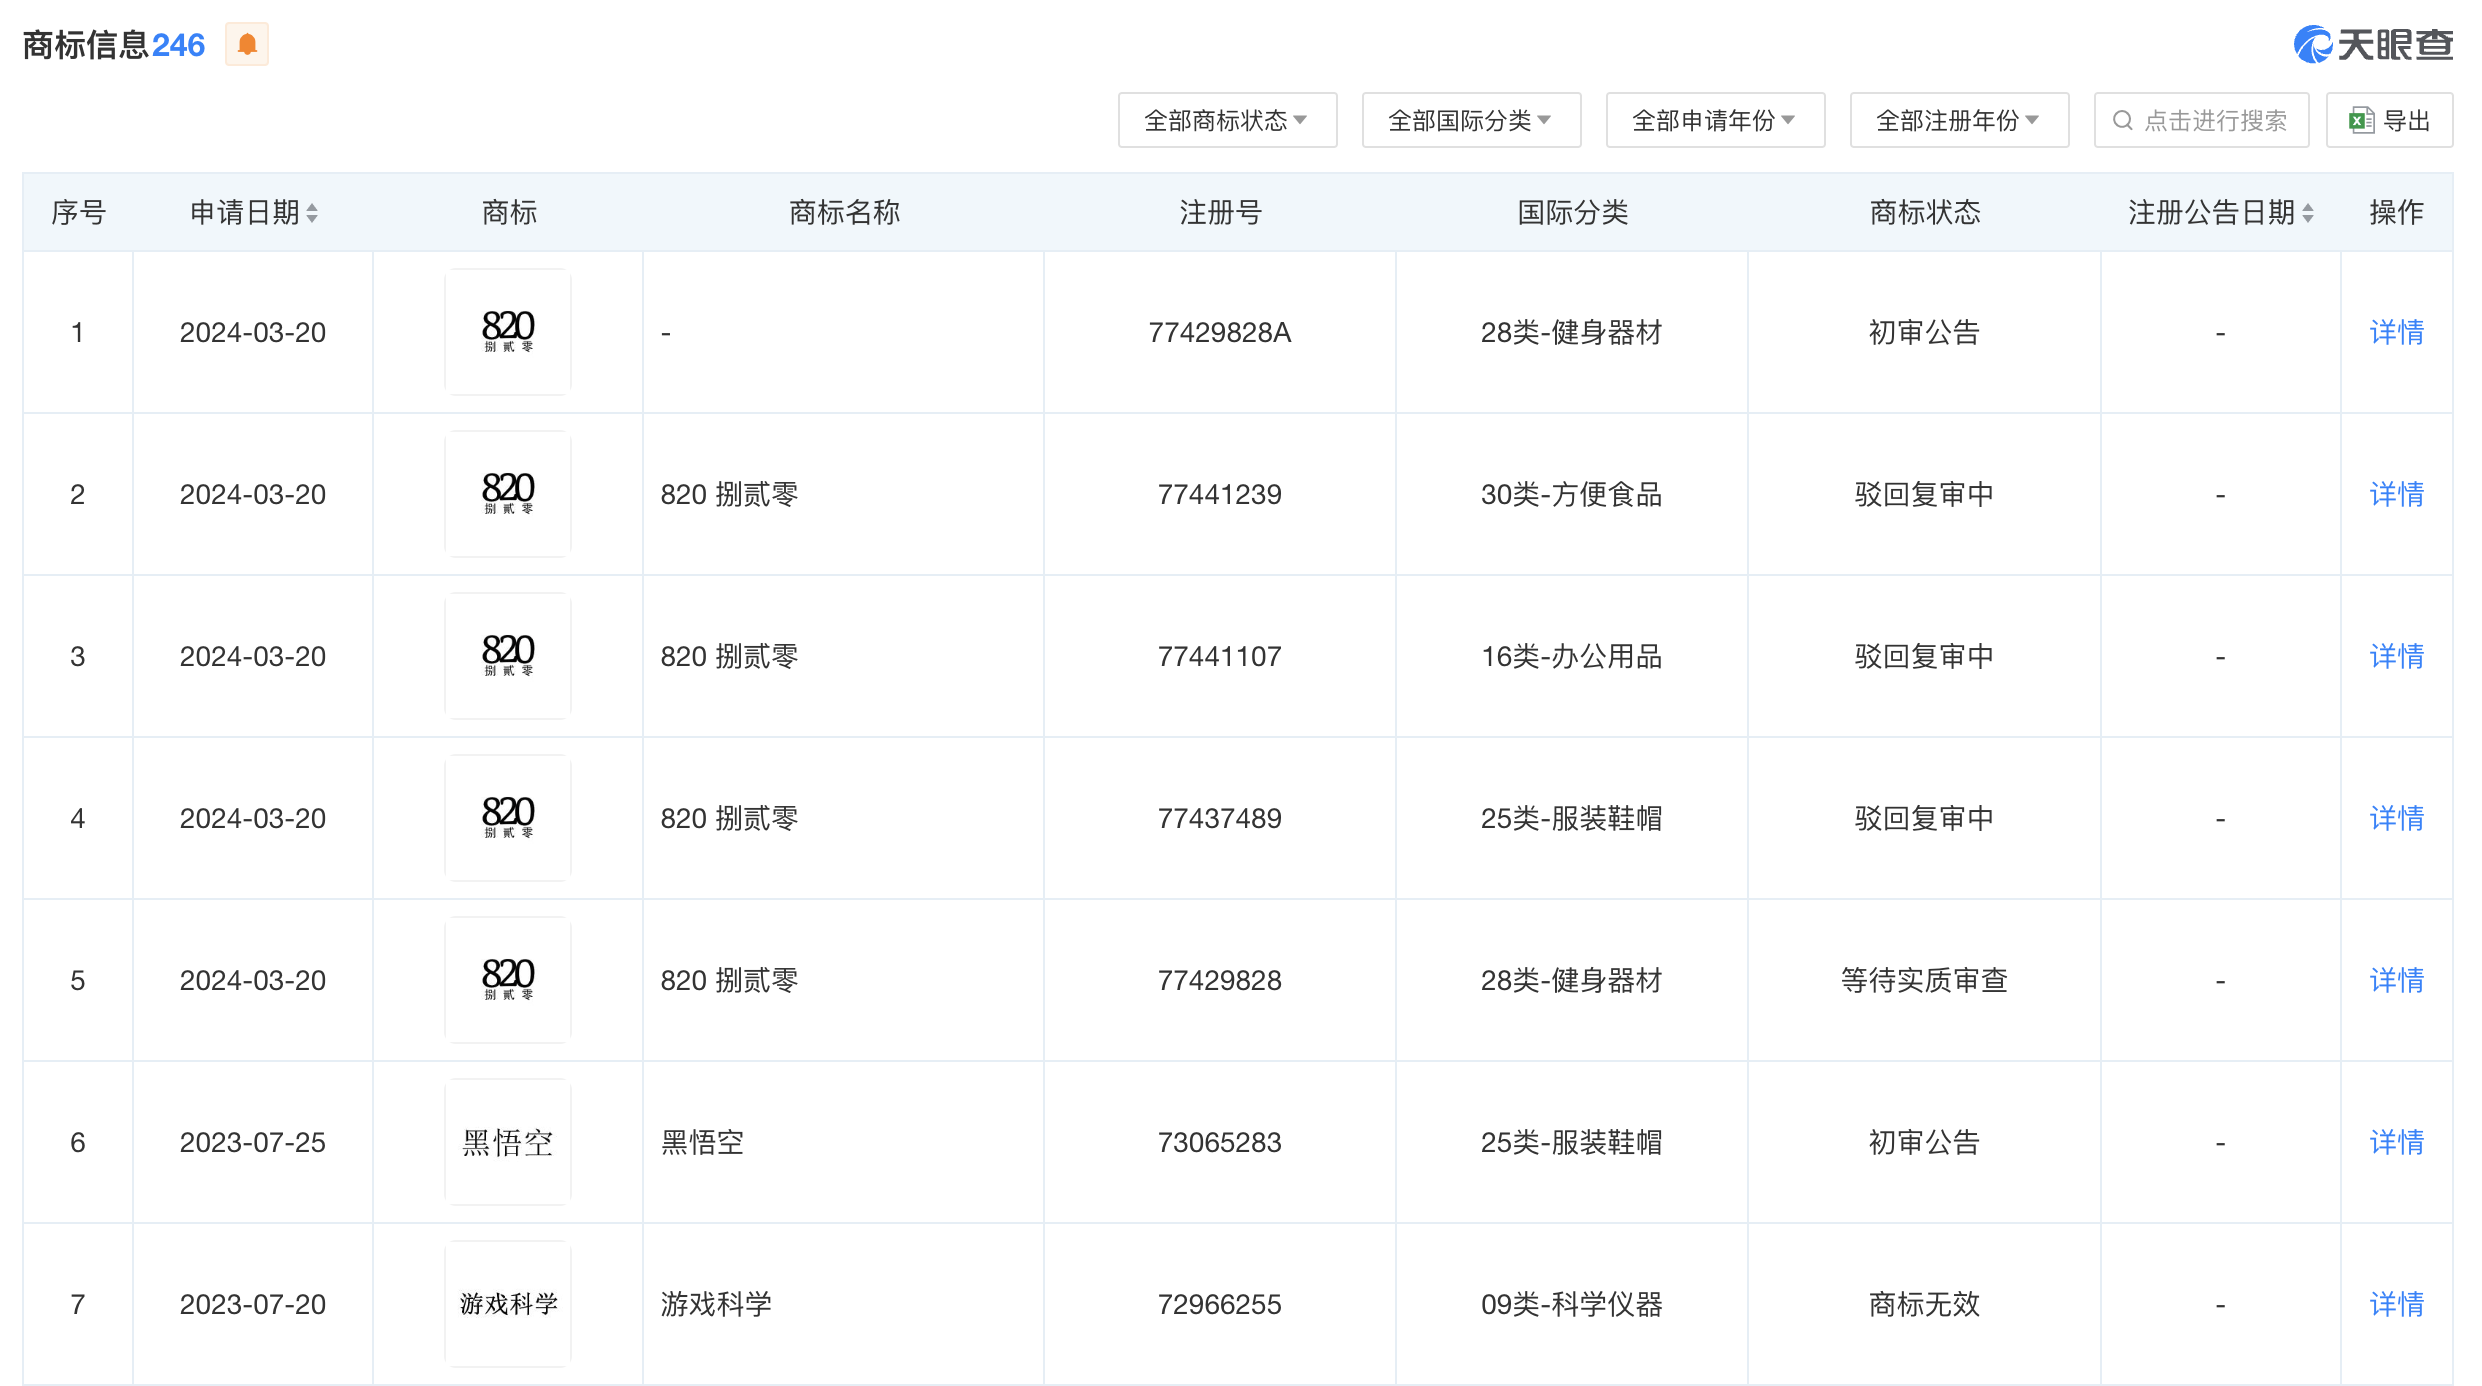This screenshot has width=2482, height=1386.
Task: Click the 820 trademark image in row 4
Action: click(508, 818)
